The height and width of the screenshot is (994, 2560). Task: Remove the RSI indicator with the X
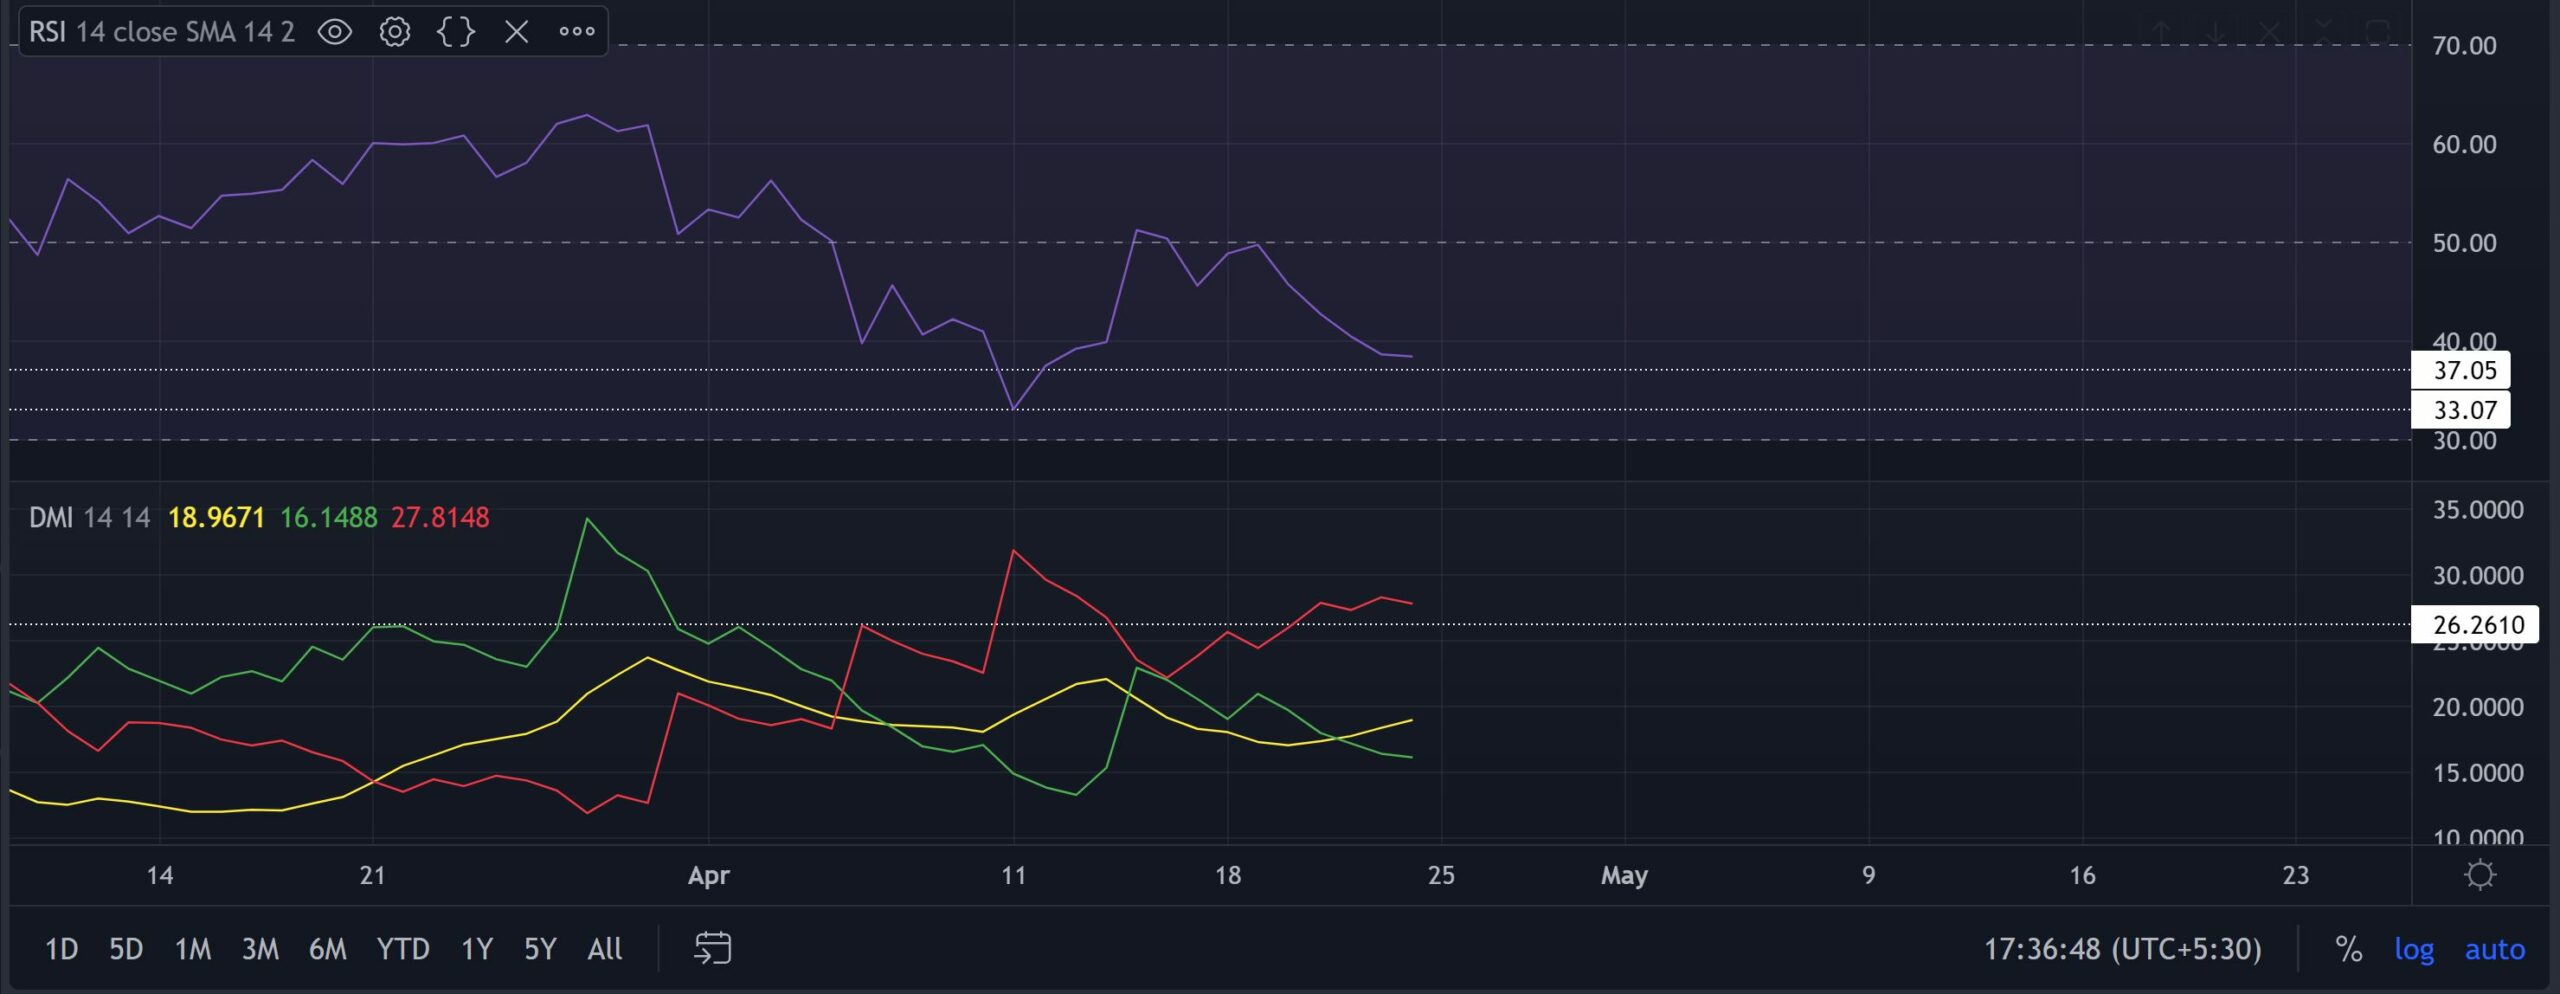516,31
